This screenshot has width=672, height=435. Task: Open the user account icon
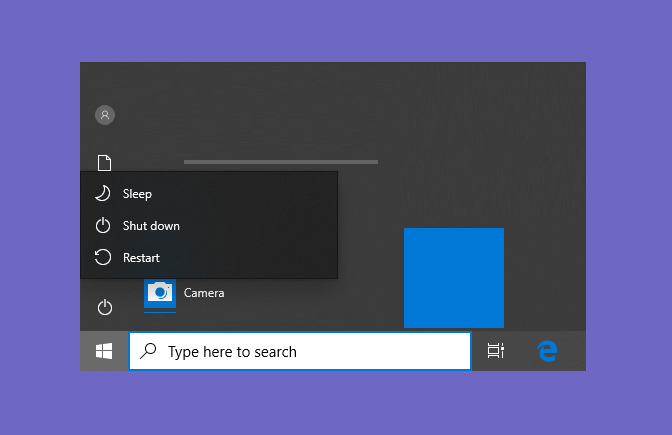105,115
